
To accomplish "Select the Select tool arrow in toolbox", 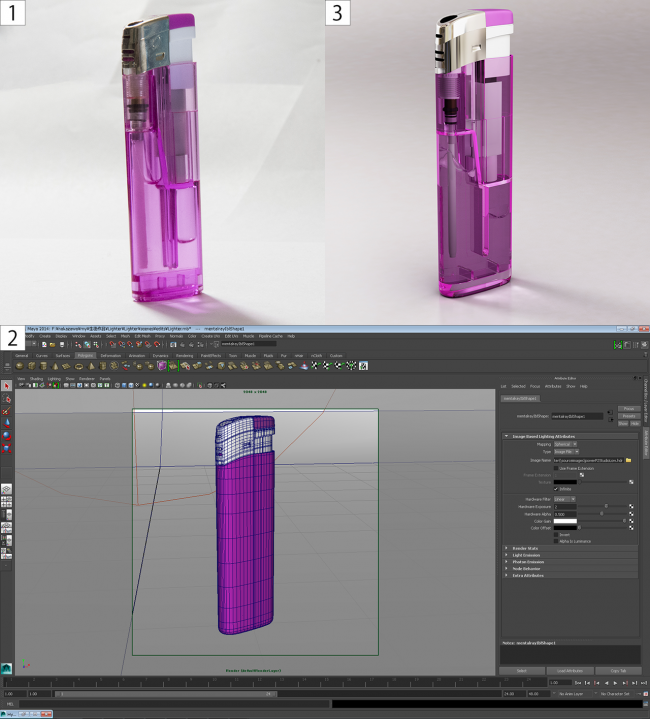I will (x=6, y=385).
